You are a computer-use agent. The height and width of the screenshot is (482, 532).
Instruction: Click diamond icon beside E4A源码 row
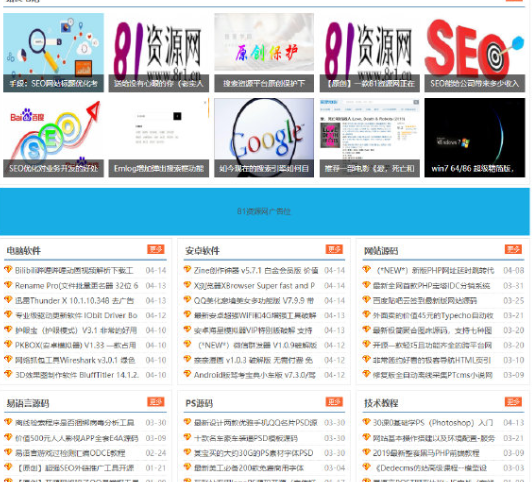[x=8, y=437]
